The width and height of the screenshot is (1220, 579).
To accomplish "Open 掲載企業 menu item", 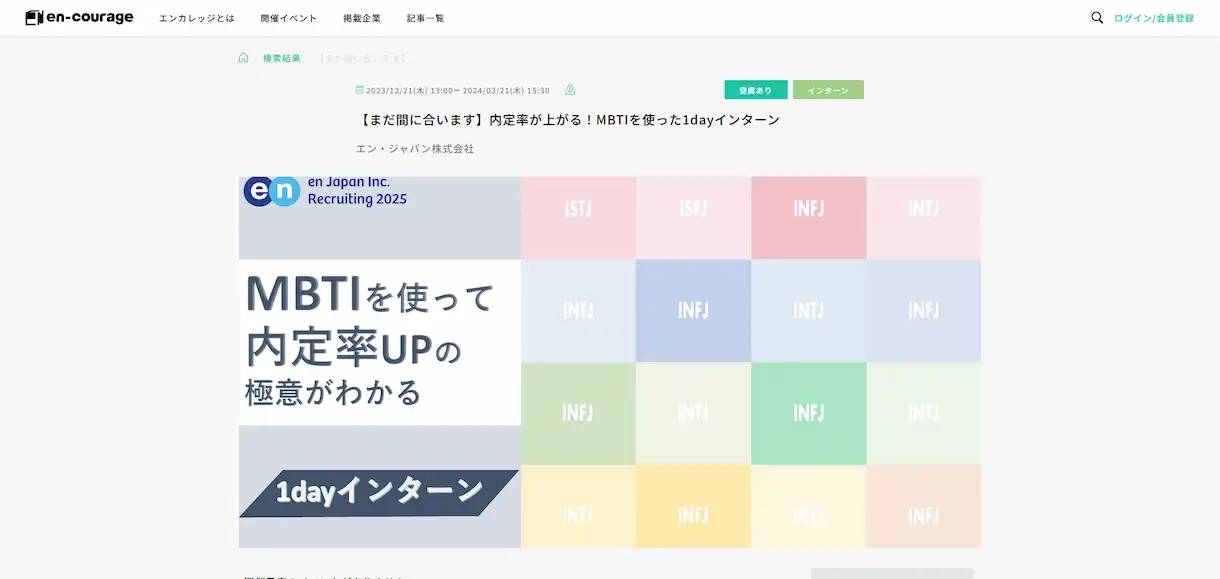I will [x=362, y=18].
